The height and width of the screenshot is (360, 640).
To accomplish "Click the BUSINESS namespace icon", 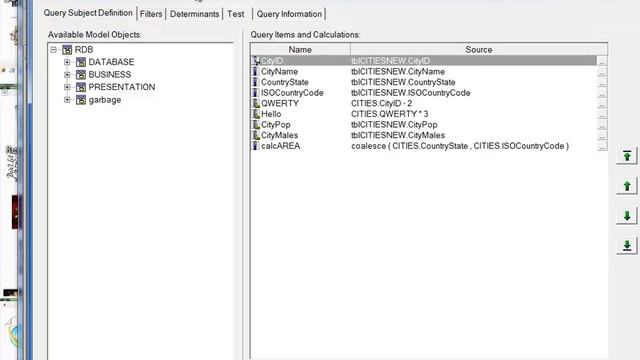I will coord(81,75).
